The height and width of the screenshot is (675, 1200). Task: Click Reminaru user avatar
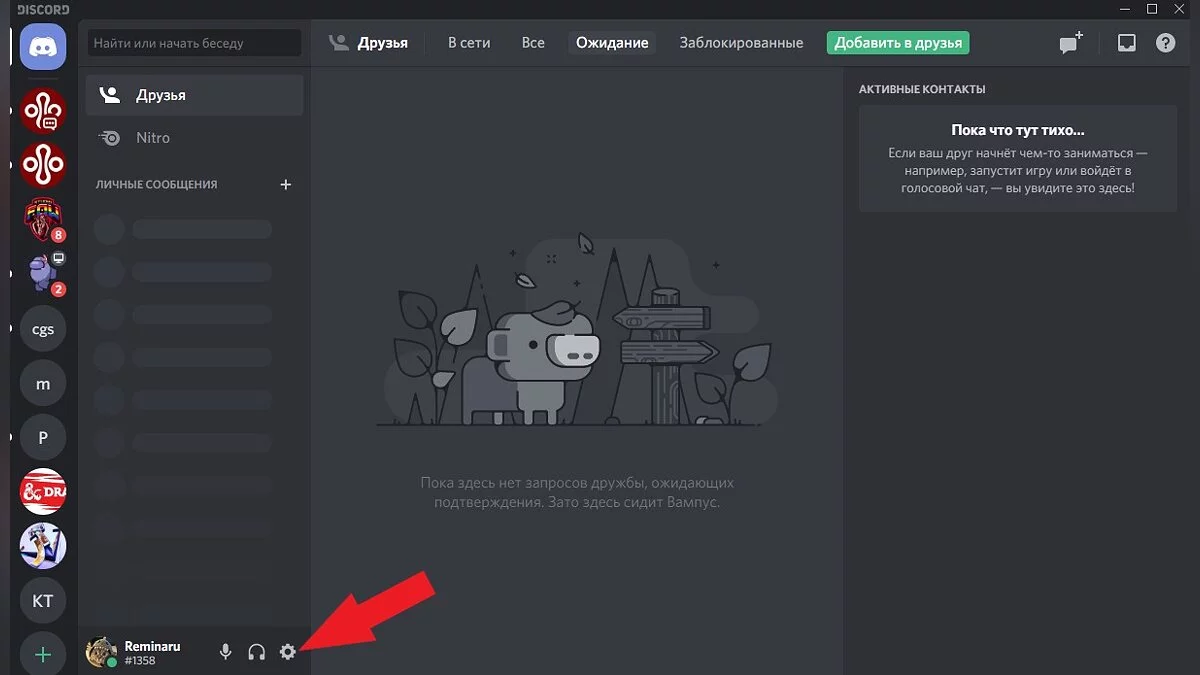(101, 652)
